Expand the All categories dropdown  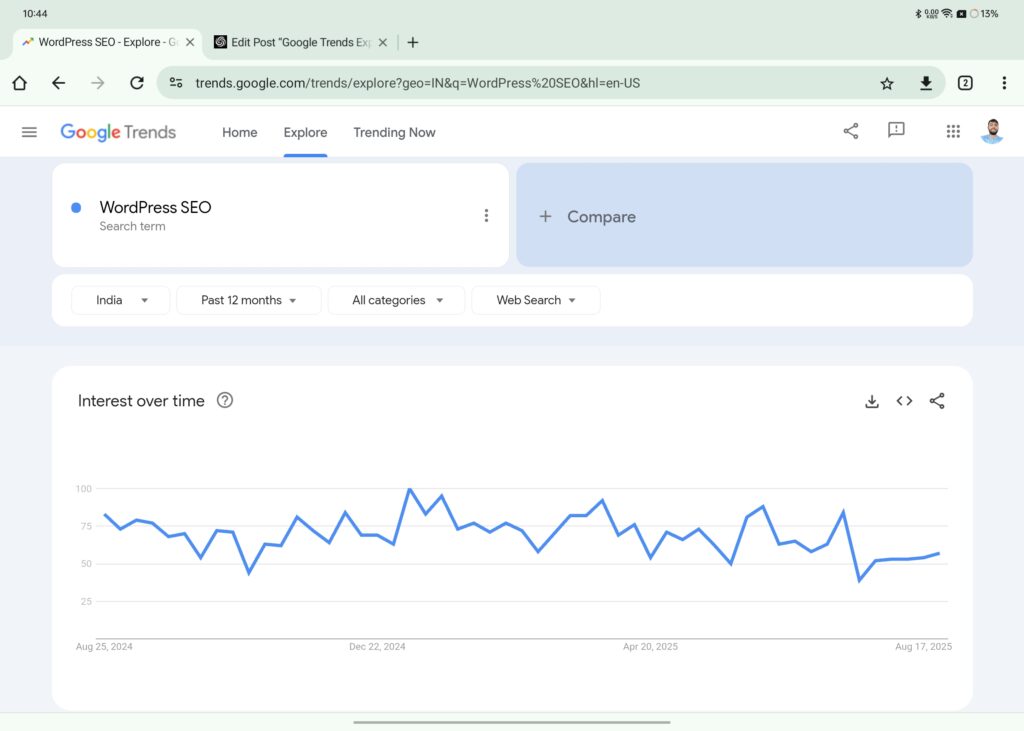pos(396,300)
